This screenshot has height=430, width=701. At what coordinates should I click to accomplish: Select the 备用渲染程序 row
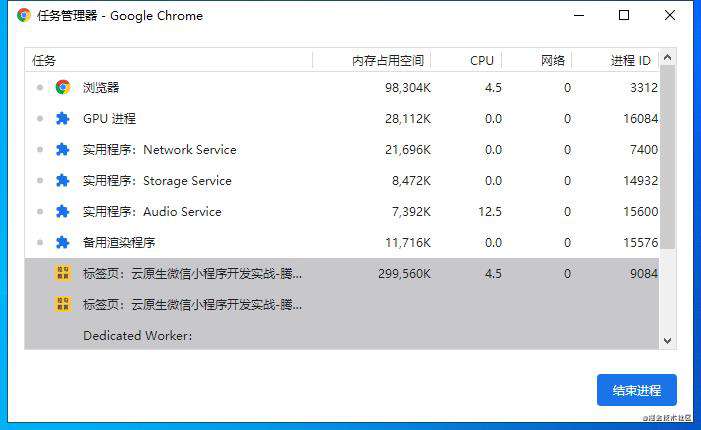pos(342,242)
